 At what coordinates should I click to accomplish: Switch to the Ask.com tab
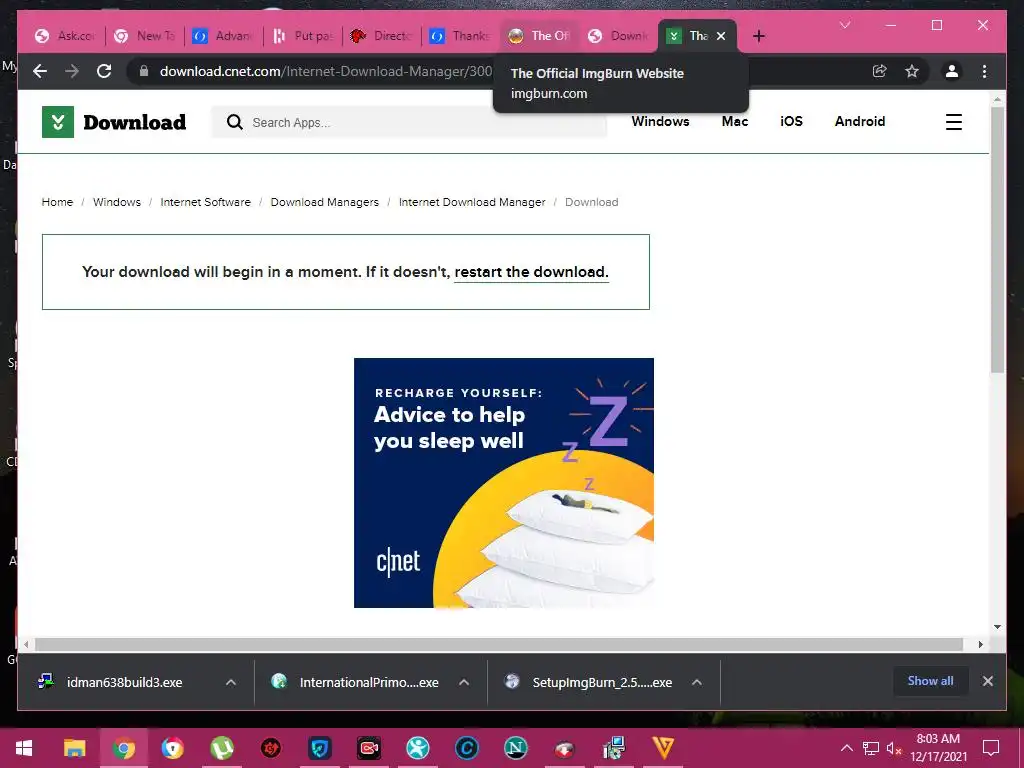coord(65,36)
